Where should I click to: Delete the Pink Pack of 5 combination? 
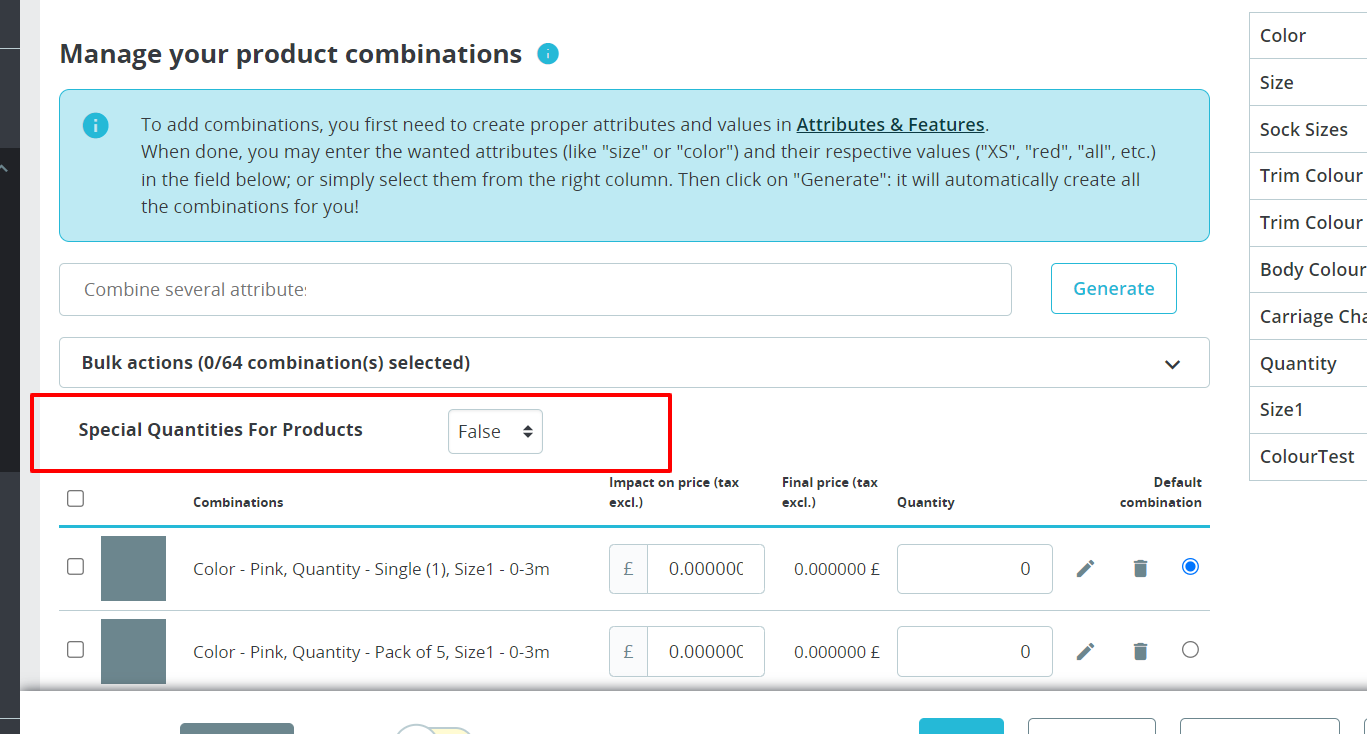tap(1140, 652)
